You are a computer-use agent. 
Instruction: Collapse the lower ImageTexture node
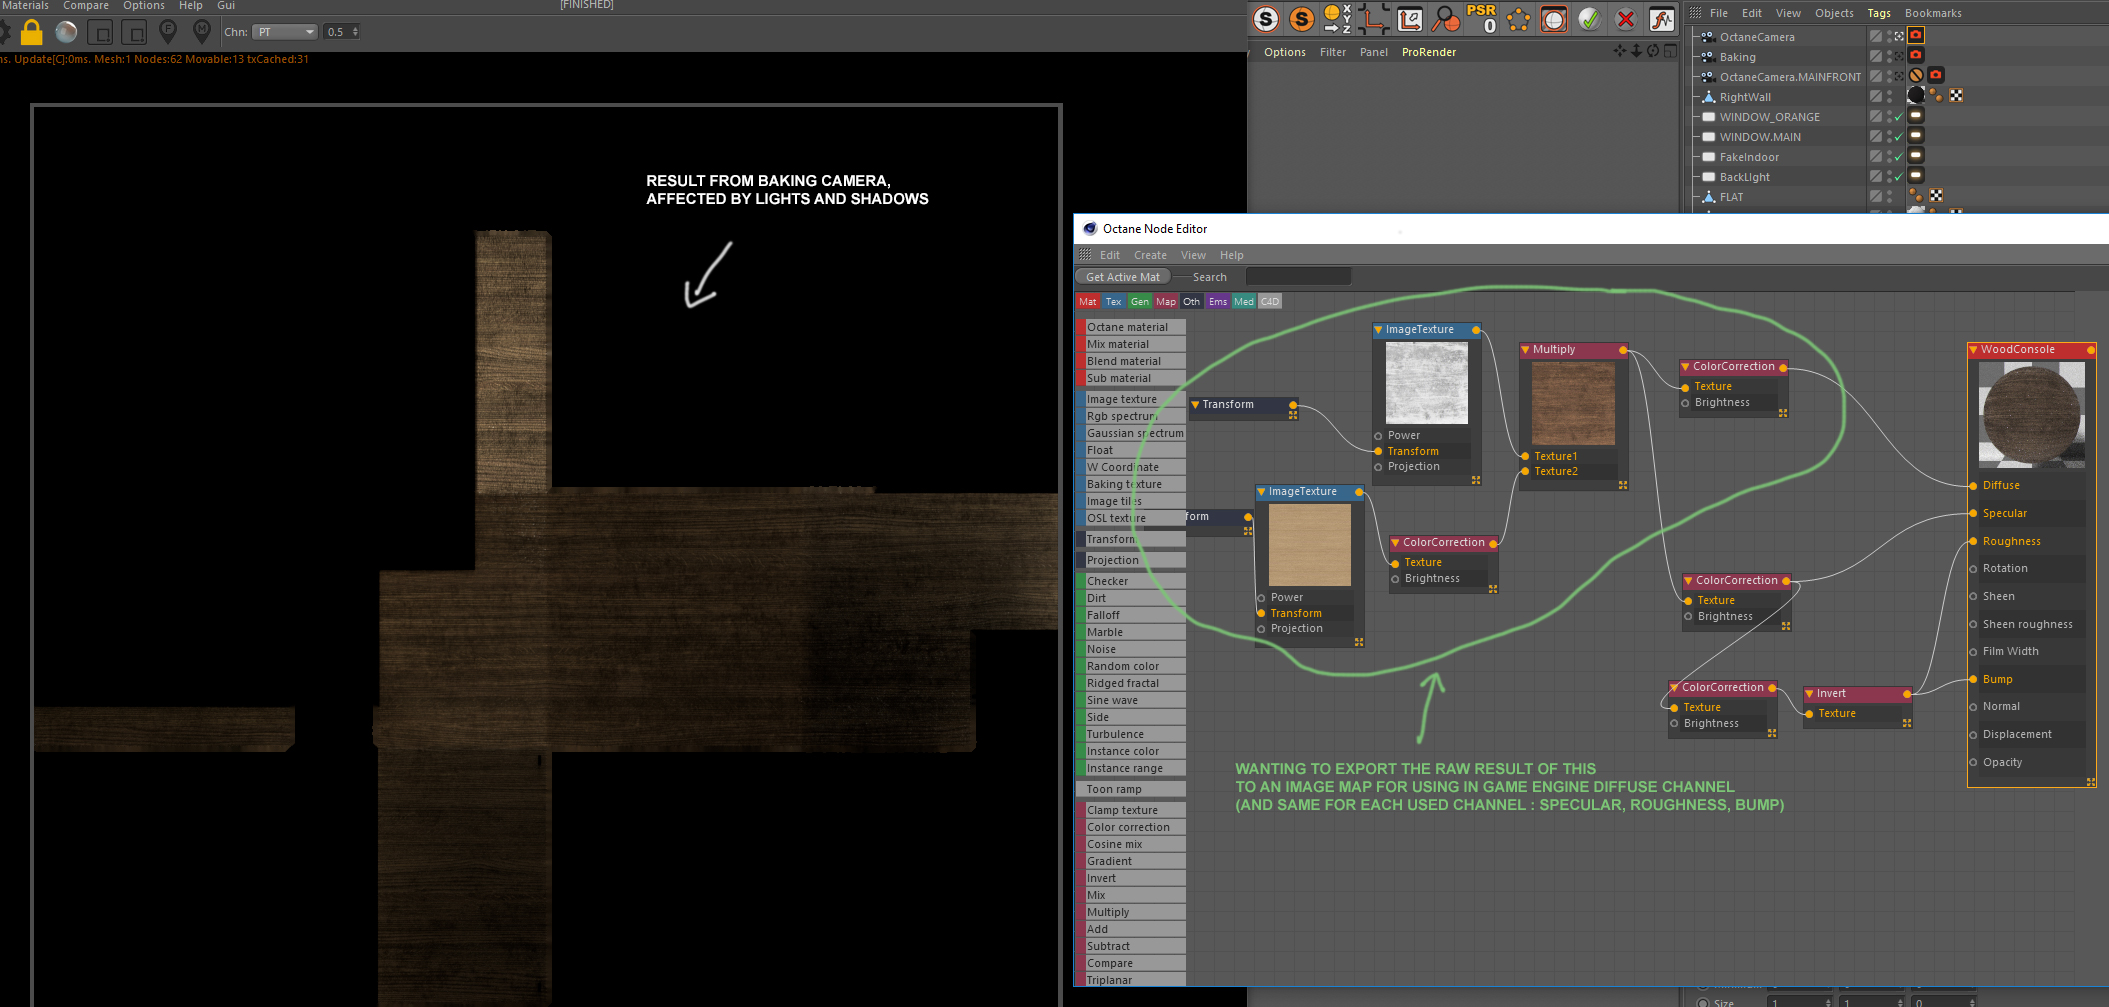(x=1261, y=492)
